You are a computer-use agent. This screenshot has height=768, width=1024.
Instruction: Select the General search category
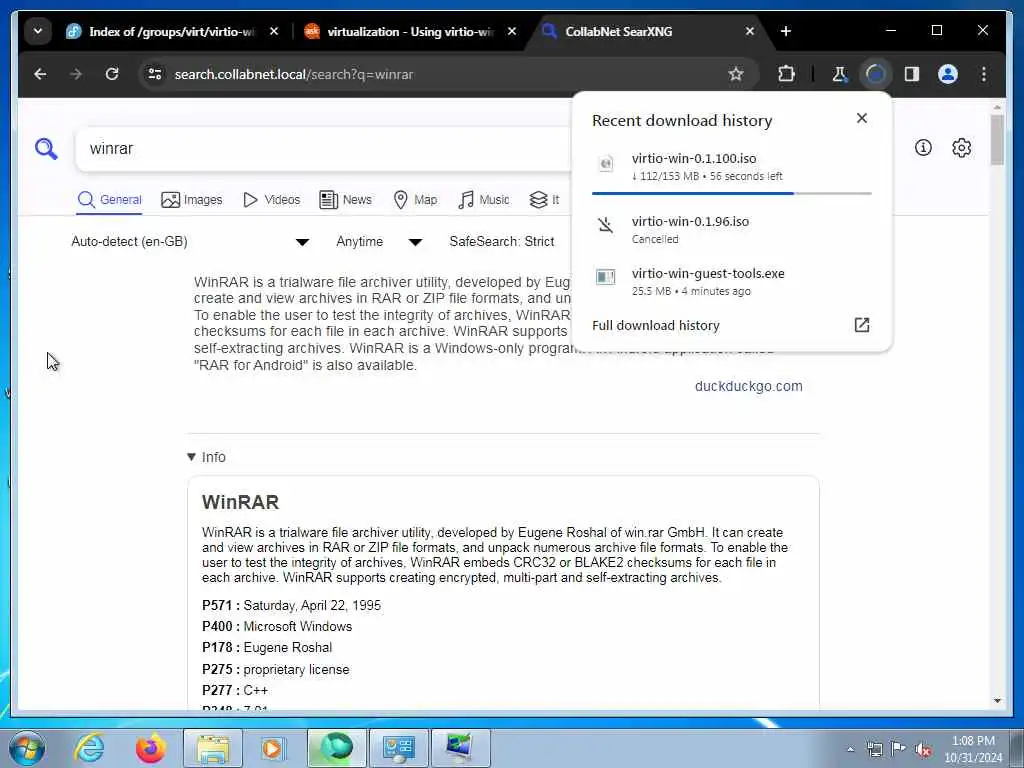109,200
